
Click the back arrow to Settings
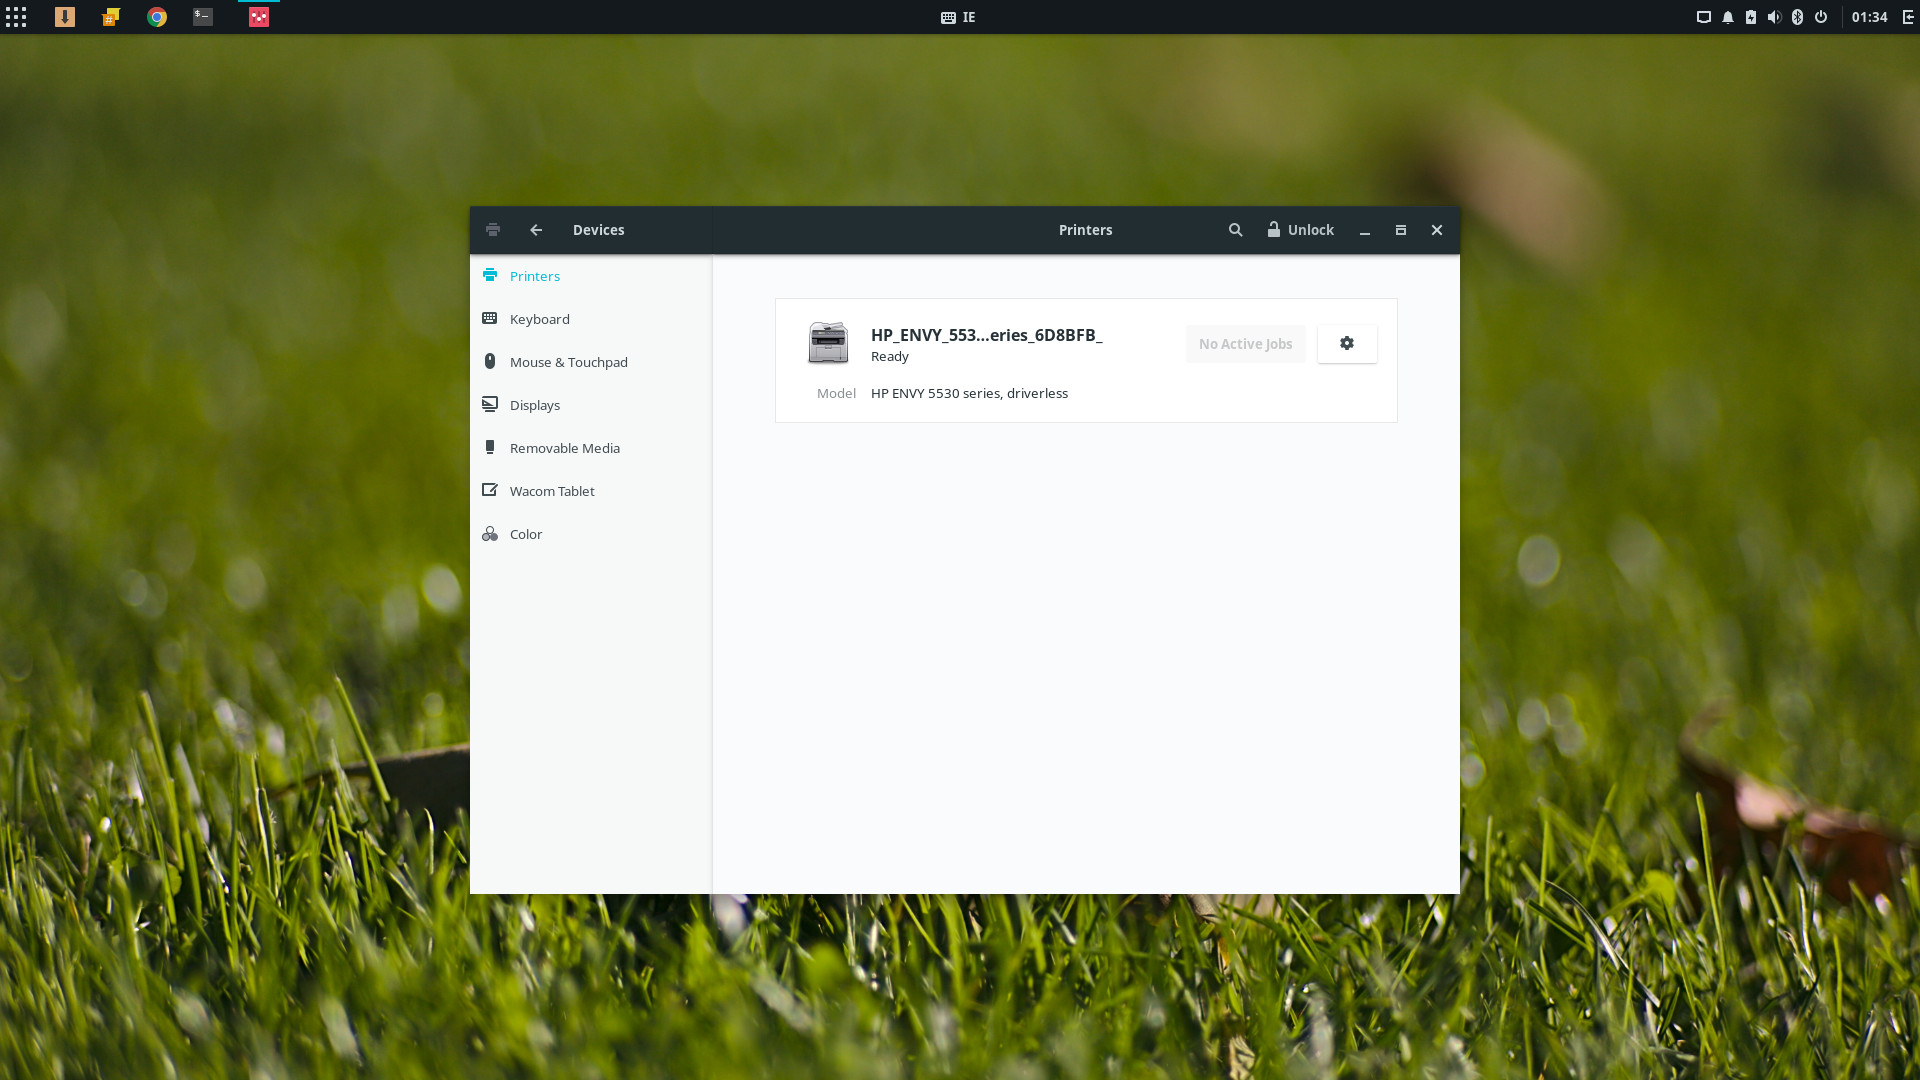pos(536,230)
